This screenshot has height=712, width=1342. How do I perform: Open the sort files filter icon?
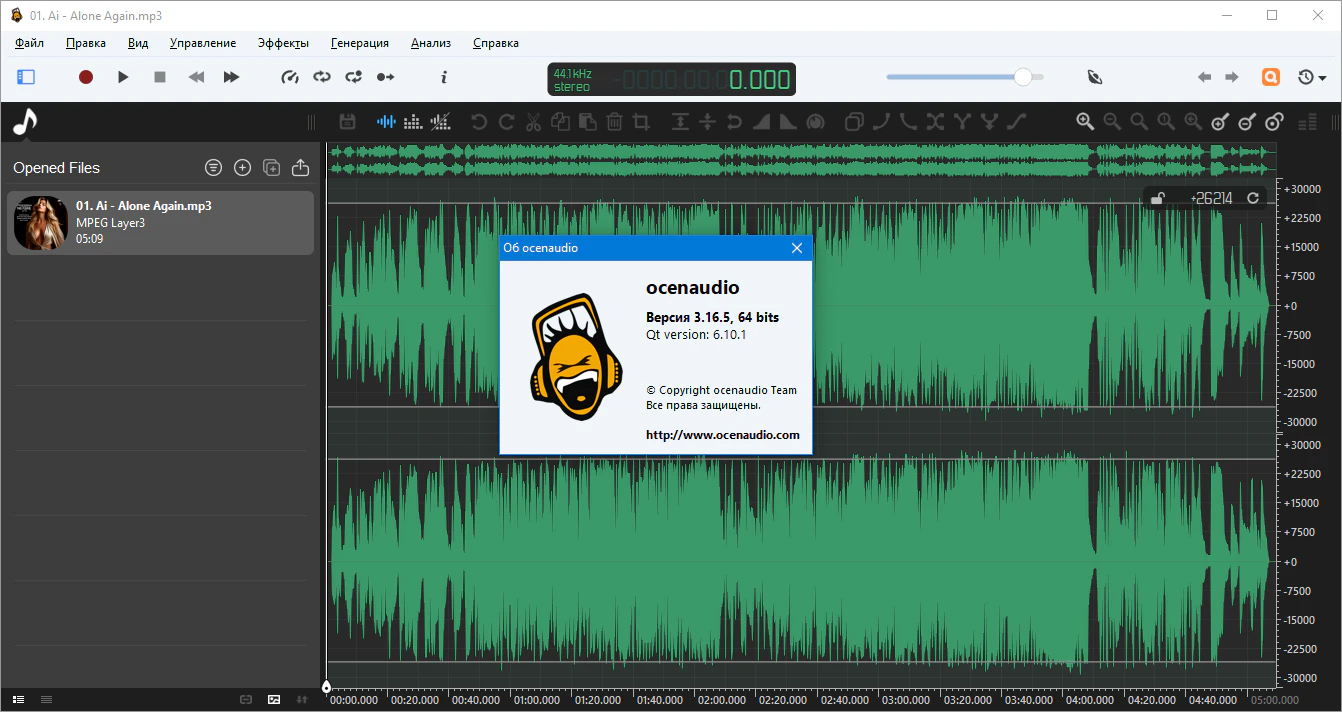(213, 168)
